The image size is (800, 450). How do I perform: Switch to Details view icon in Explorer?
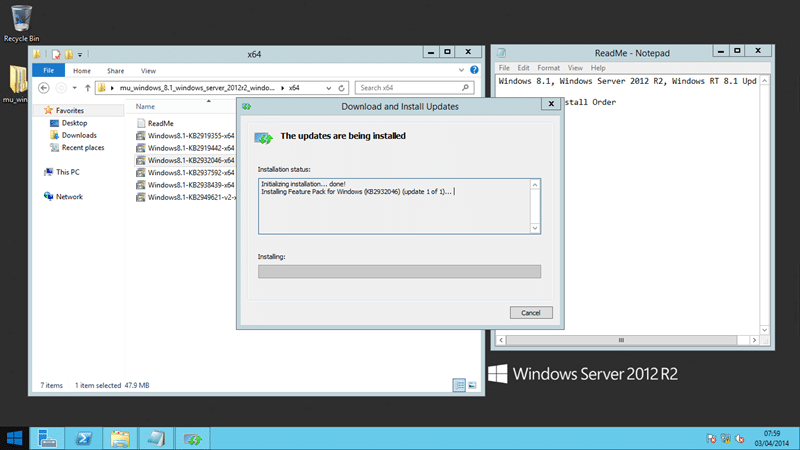pos(459,385)
